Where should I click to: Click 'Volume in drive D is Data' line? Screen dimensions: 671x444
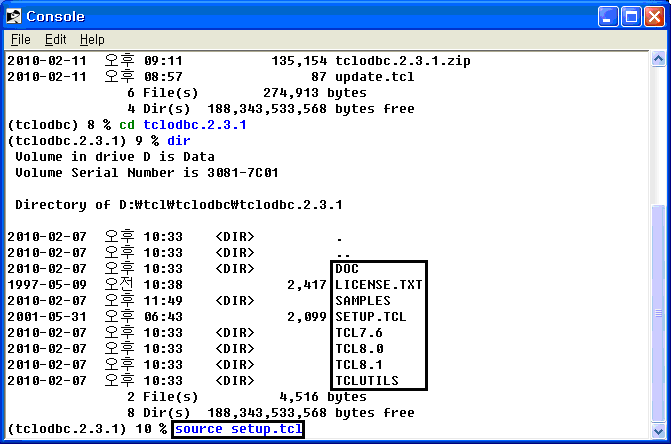click(x=115, y=157)
